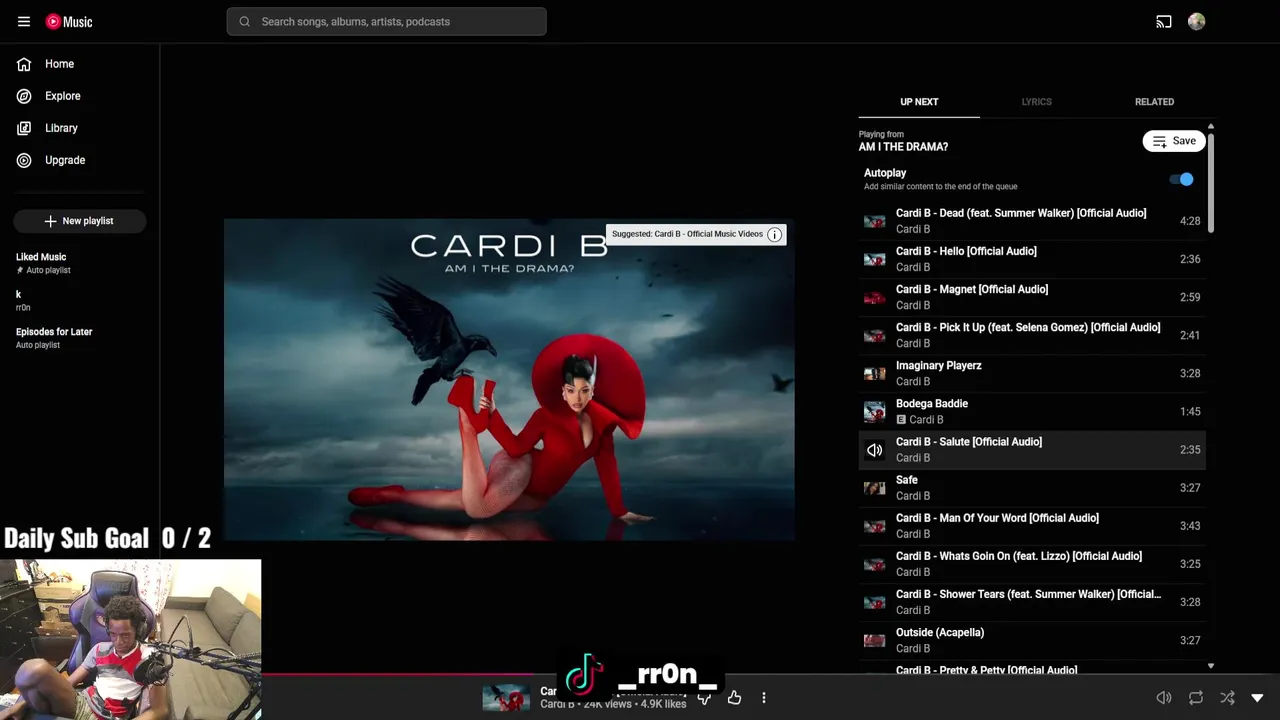
Task: Play Cardi B - Hello [Official Audio]
Action: pyautogui.click(x=1032, y=259)
